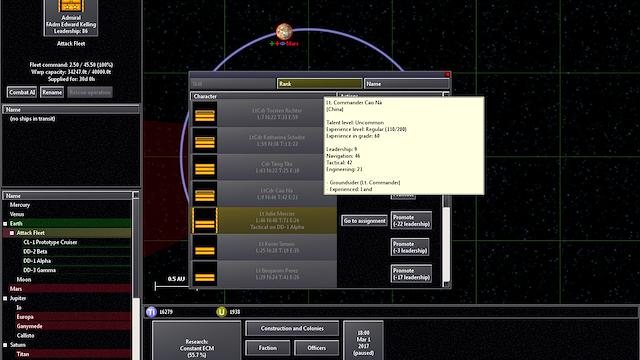Click the Rename fleet button

click(x=52, y=92)
